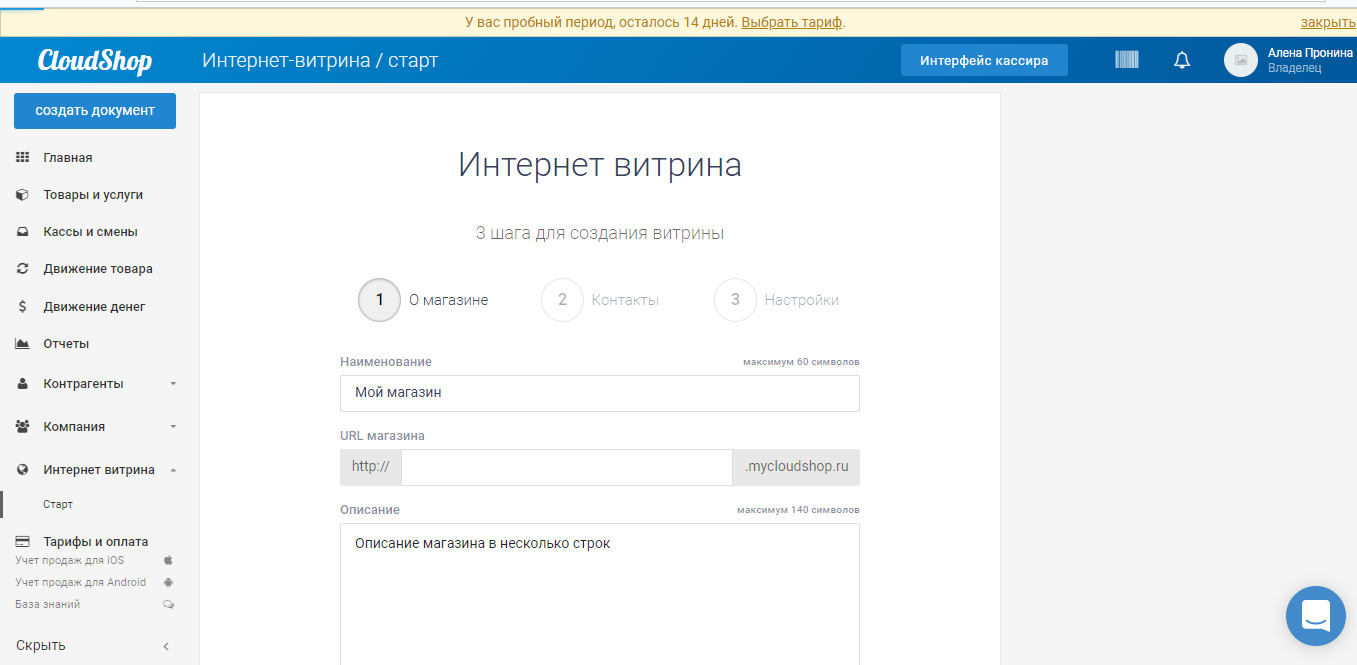The height and width of the screenshot is (665, 1357).
Task: Select the Старт submenu item
Action: click(x=56, y=504)
